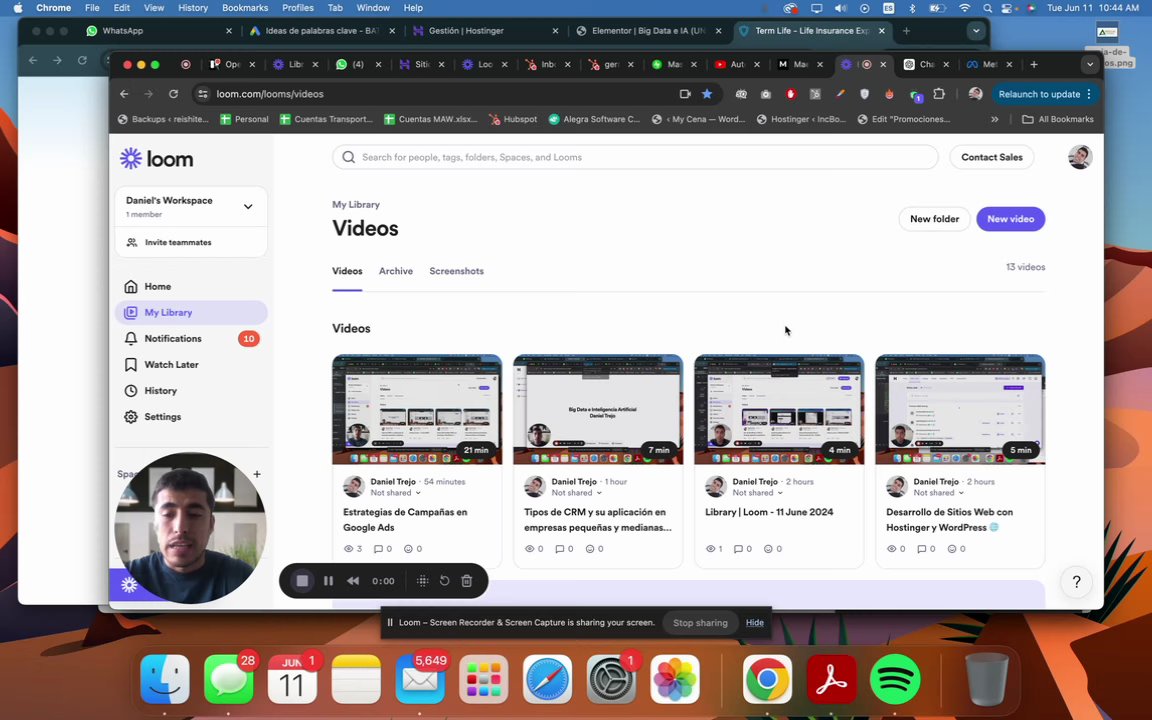Open the Library | Loom 11 June thumbnail
This screenshot has height=720, width=1152.
[x=779, y=409]
